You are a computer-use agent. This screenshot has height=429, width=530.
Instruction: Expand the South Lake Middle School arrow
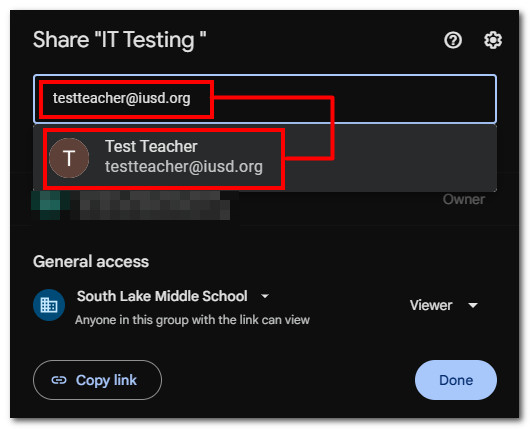tap(265, 296)
